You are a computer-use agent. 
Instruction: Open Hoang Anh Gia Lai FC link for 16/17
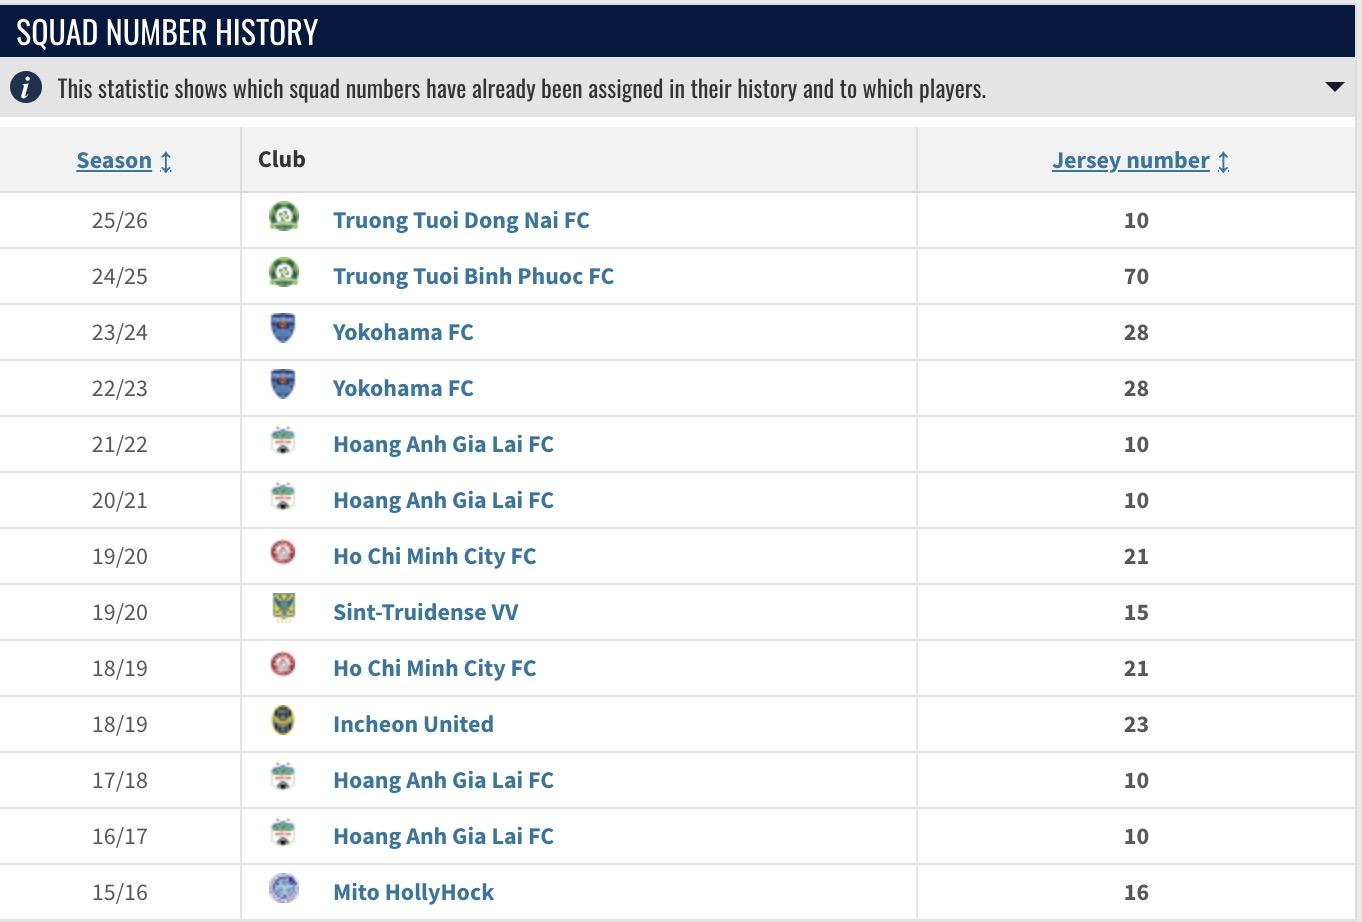pyautogui.click(x=443, y=836)
